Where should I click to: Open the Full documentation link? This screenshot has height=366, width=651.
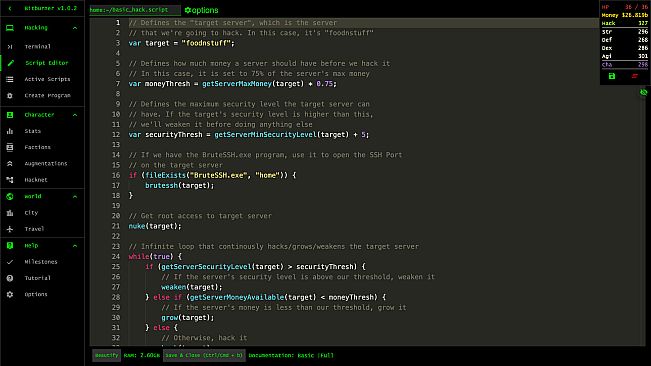(x=326, y=355)
